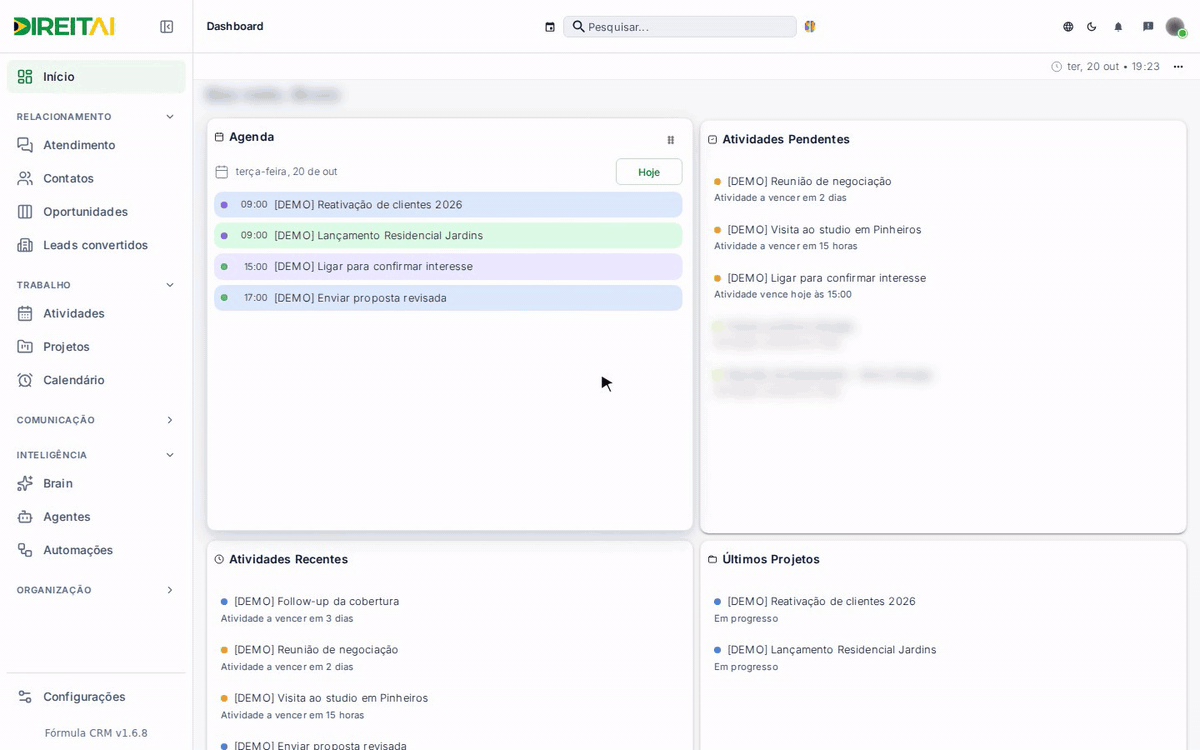This screenshot has height=750, width=1200.
Task: Open agenda event Reativação de clientes 2026
Action: (x=448, y=205)
